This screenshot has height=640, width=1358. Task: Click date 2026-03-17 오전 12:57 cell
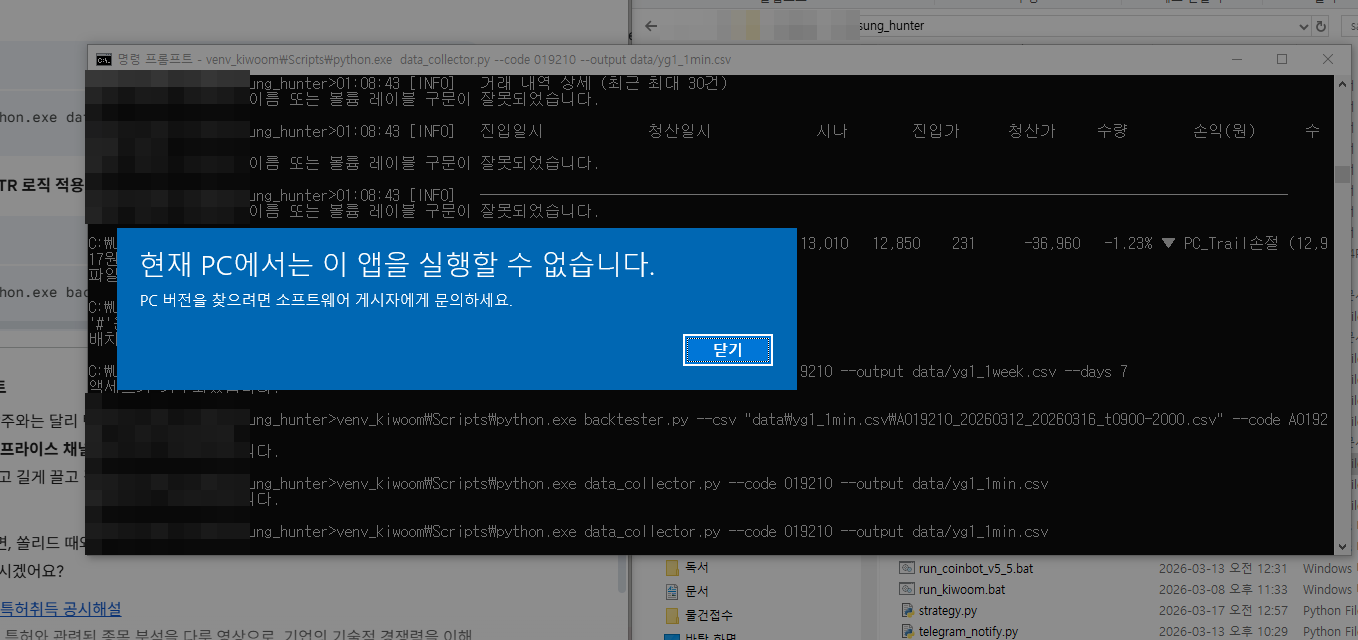coord(1222,610)
